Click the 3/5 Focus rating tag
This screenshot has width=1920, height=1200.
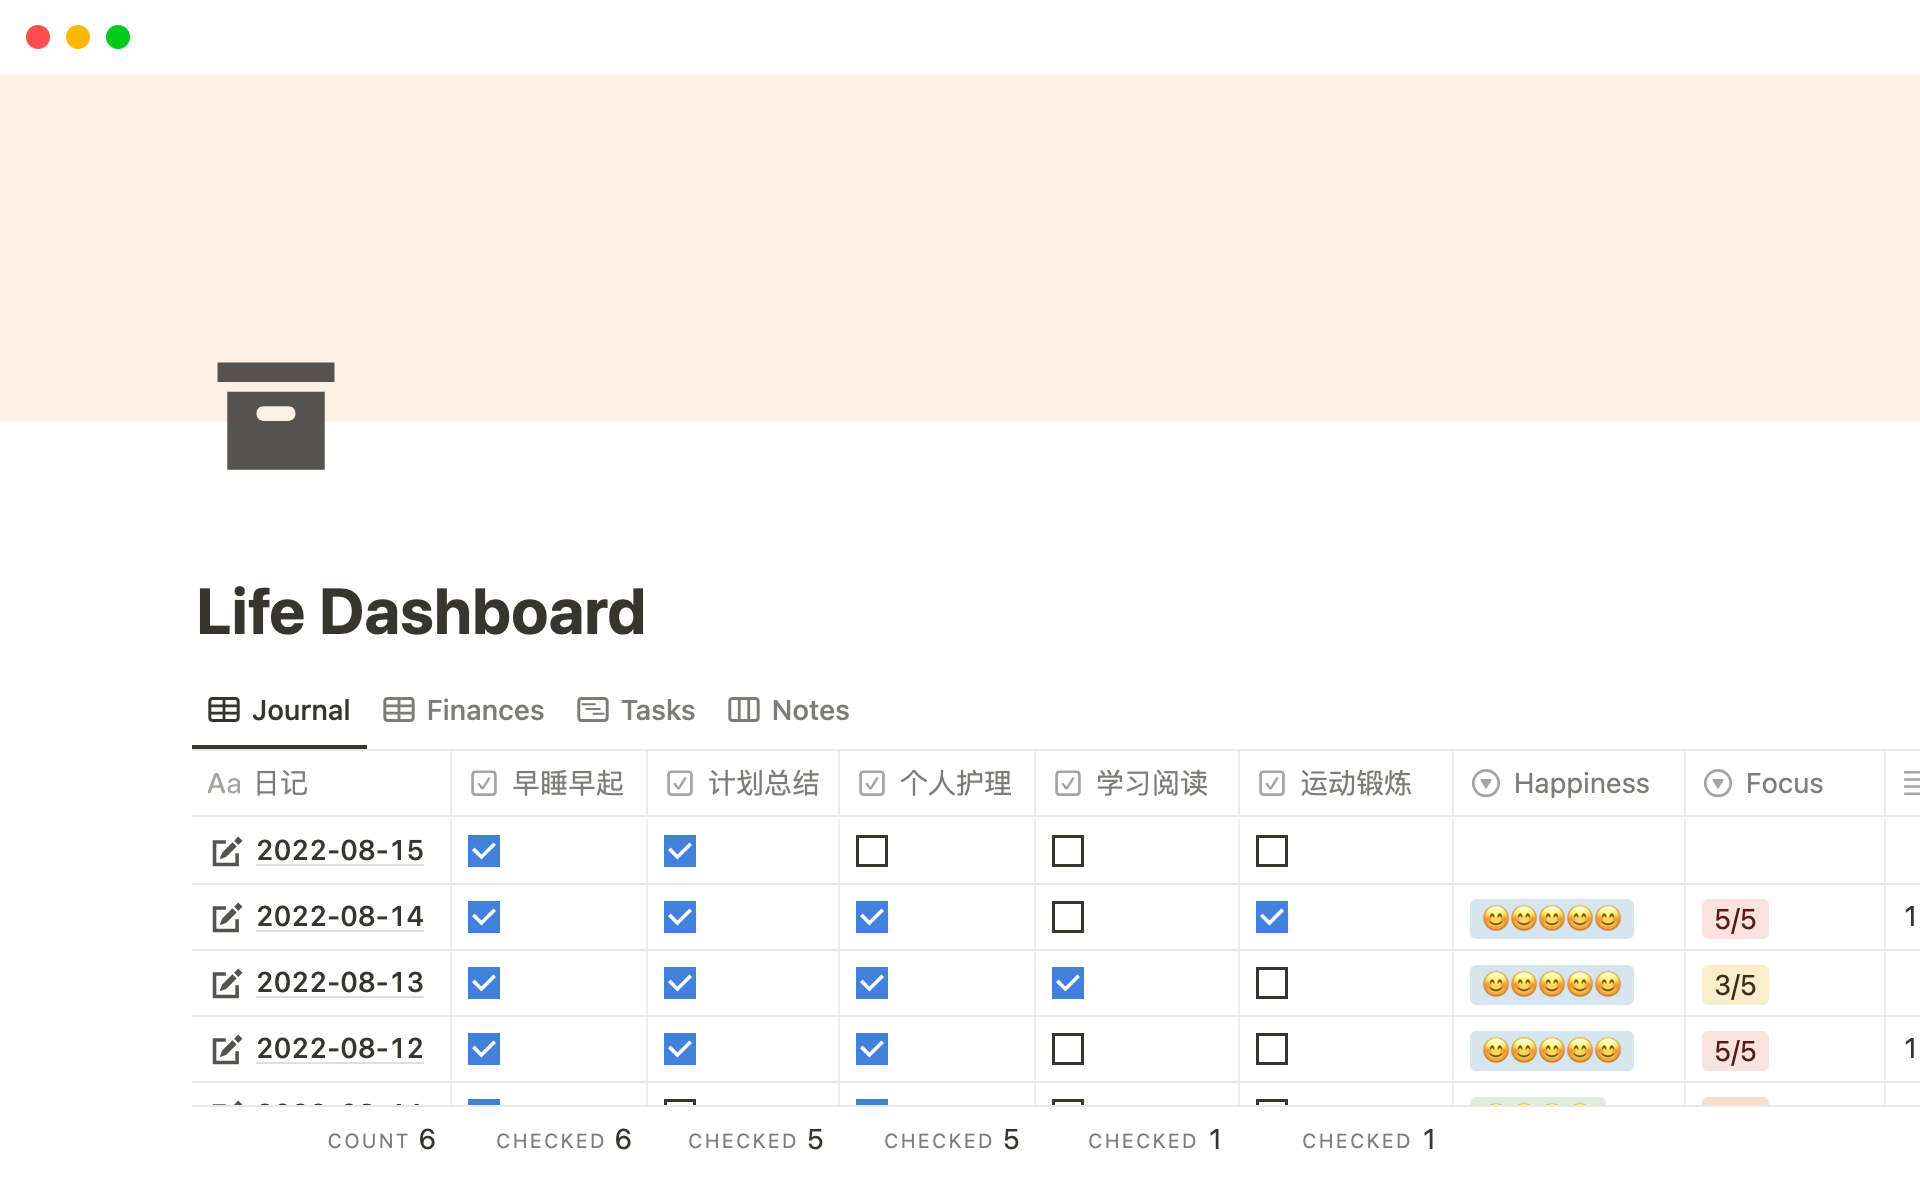tap(1735, 985)
